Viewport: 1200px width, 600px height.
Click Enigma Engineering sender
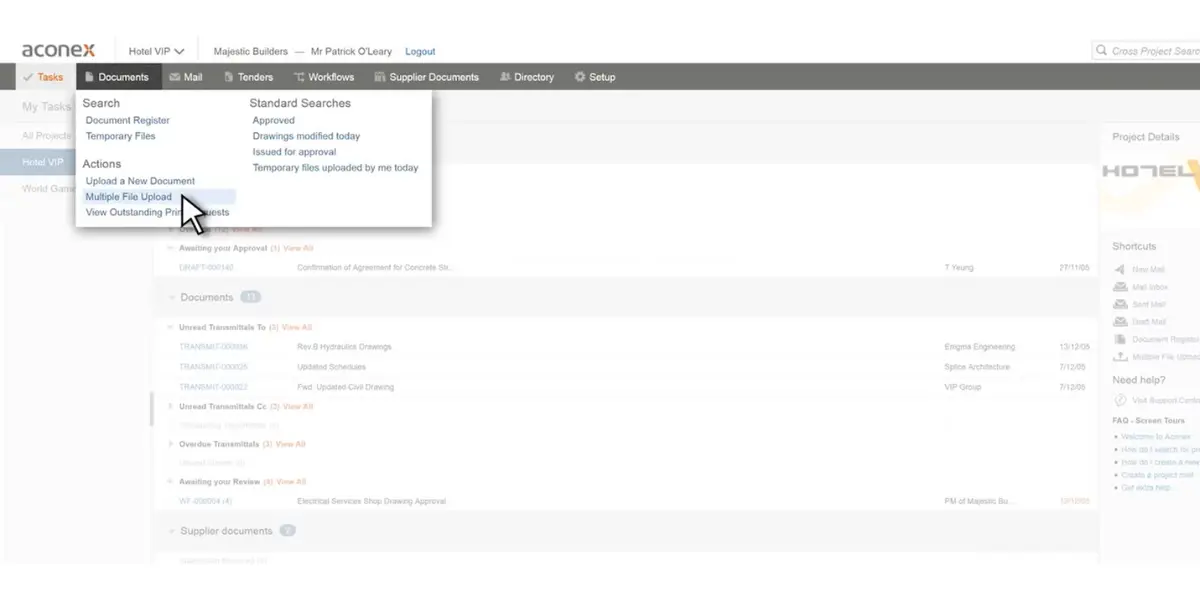click(x=979, y=347)
